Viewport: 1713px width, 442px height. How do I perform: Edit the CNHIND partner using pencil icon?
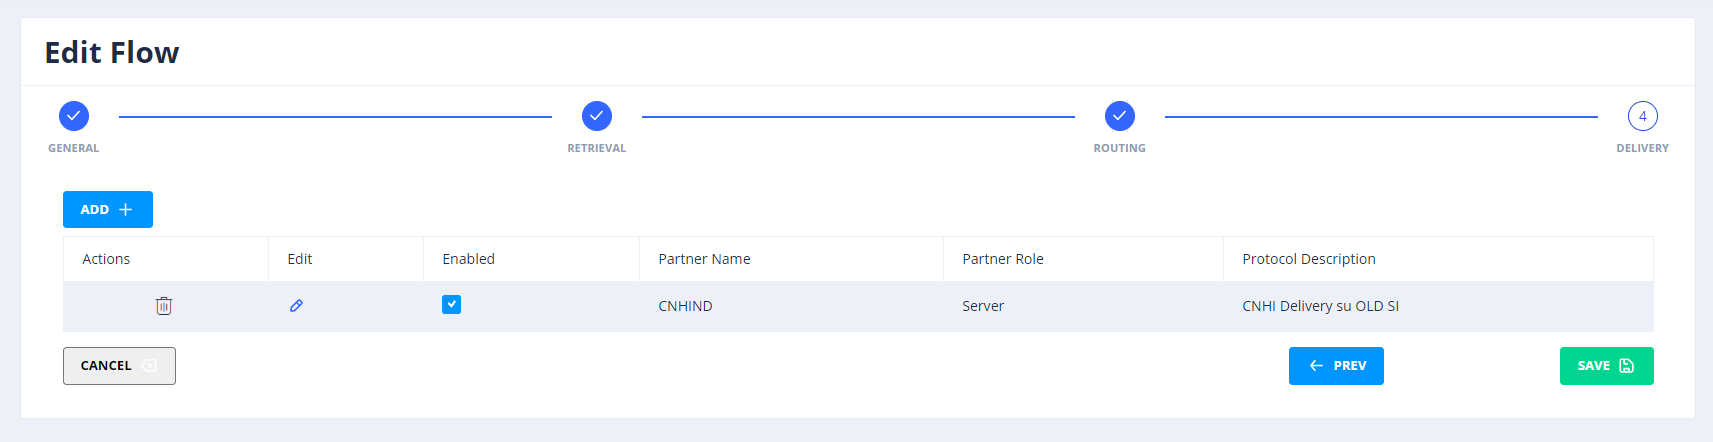point(296,306)
